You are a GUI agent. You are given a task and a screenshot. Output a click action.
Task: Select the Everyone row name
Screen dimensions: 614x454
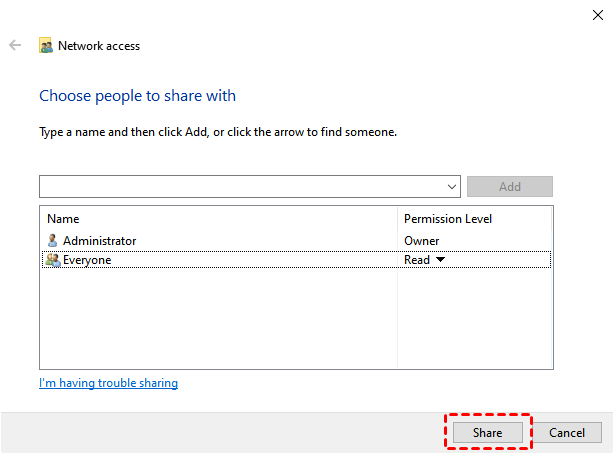click(87, 260)
